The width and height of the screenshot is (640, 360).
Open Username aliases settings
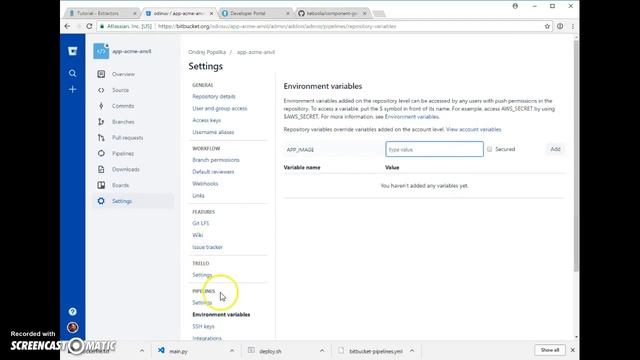213,132
